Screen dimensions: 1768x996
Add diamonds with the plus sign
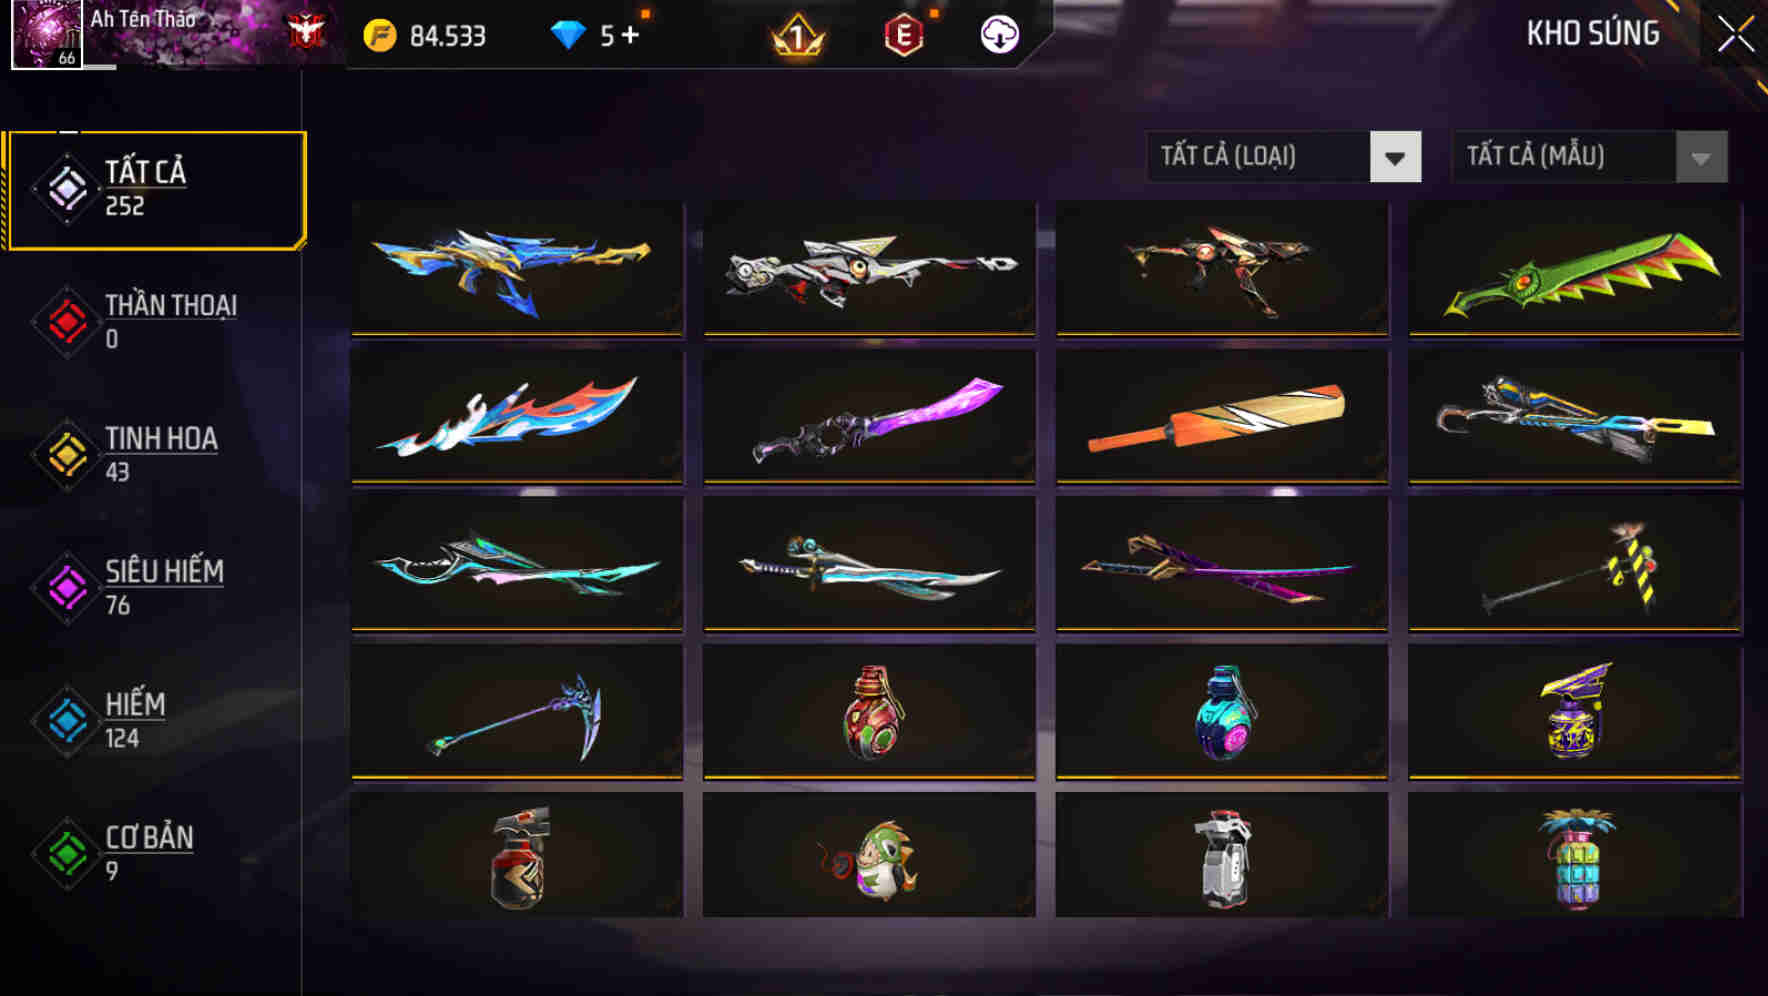(x=630, y=36)
